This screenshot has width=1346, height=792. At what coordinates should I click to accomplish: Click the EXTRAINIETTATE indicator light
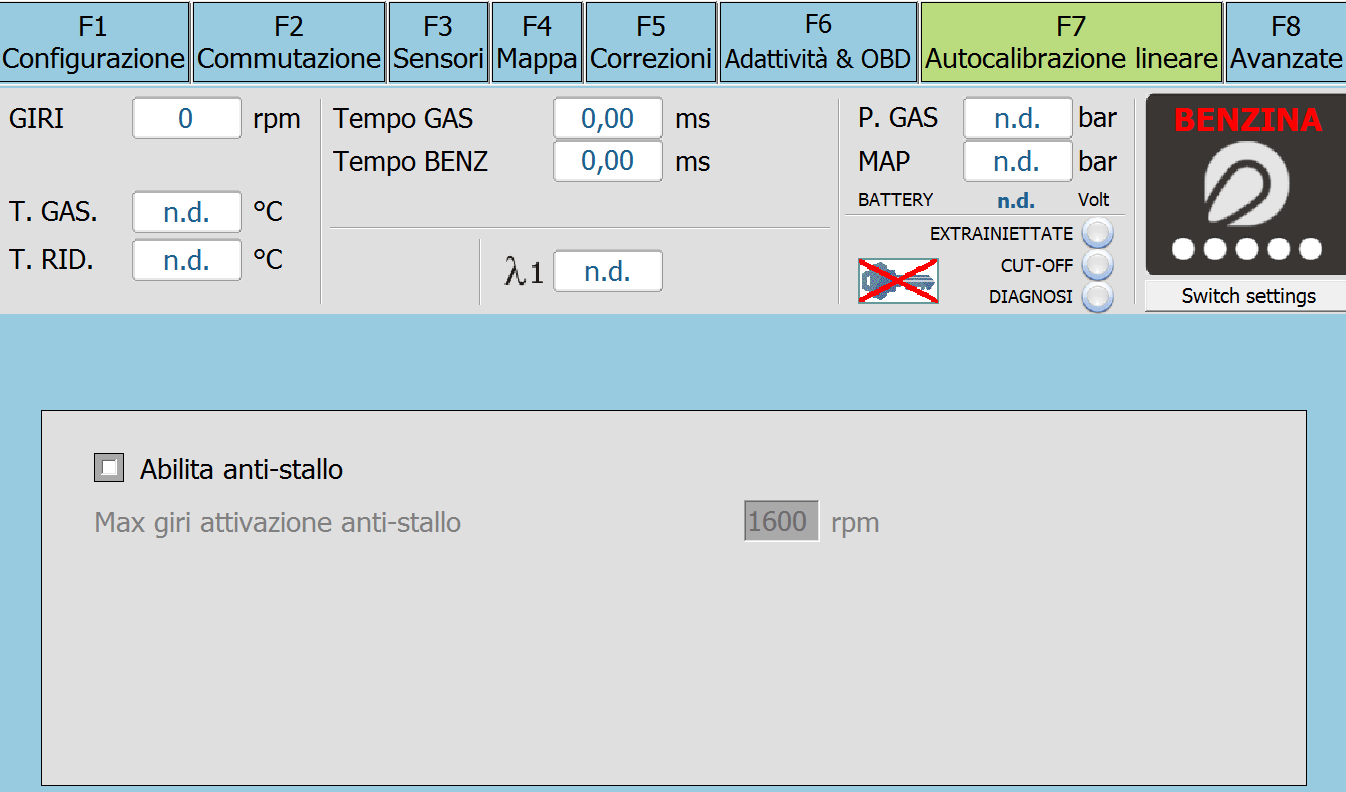[1098, 233]
